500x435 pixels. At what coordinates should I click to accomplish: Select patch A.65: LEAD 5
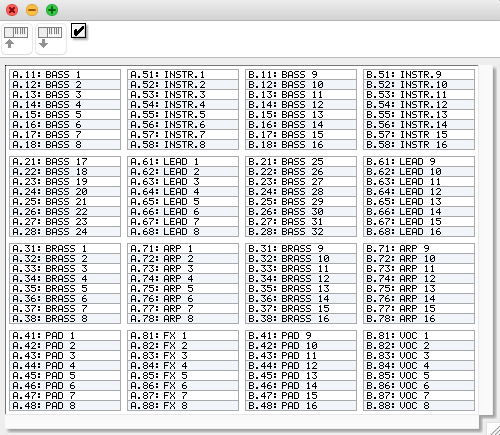coord(183,202)
